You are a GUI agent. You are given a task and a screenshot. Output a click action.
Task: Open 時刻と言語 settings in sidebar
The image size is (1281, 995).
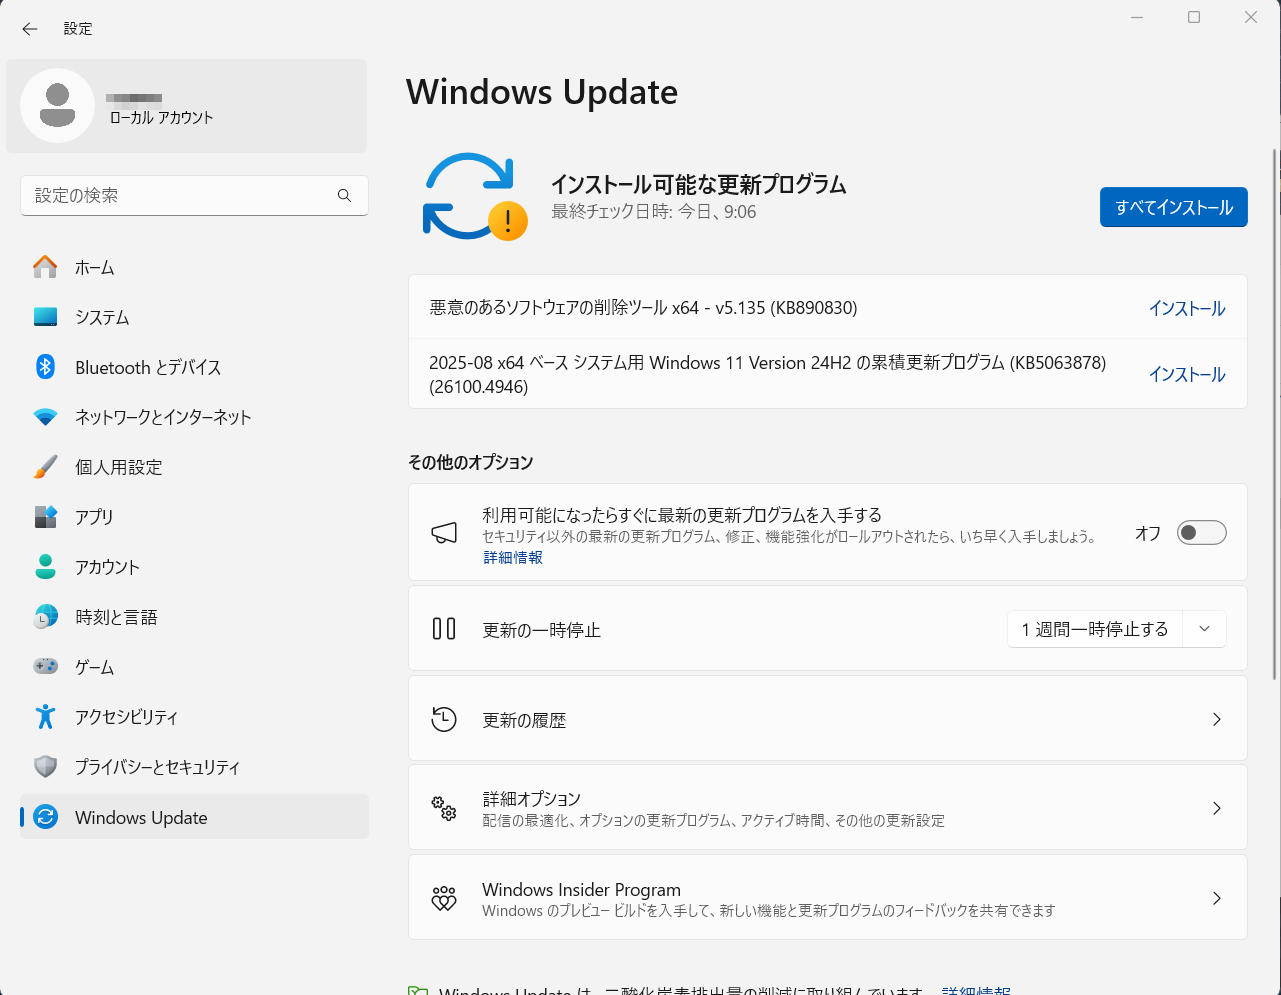point(194,617)
